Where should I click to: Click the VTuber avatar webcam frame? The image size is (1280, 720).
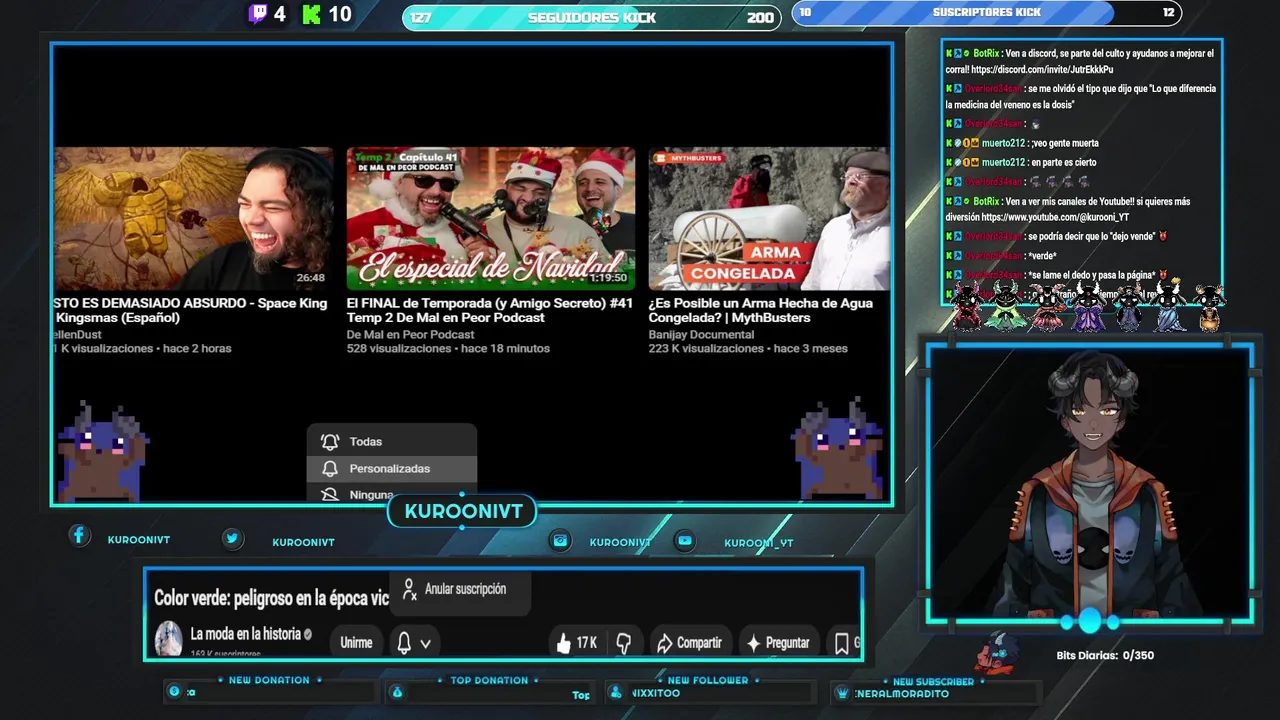[x=1090, y=484]
